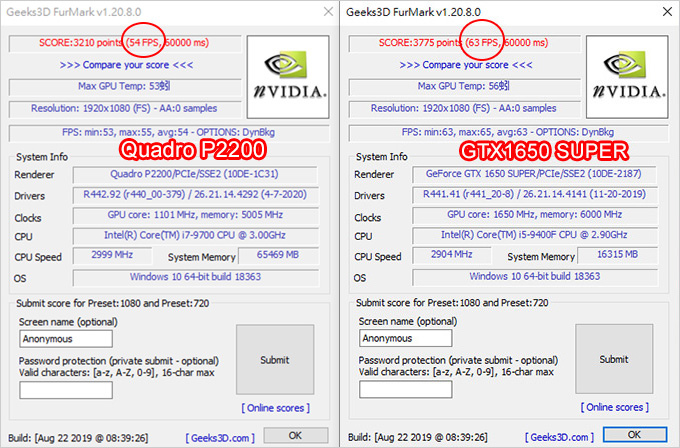Select the SCORE:3775 points text
This screenshot has width=680, height=448.
pos(421,43)
